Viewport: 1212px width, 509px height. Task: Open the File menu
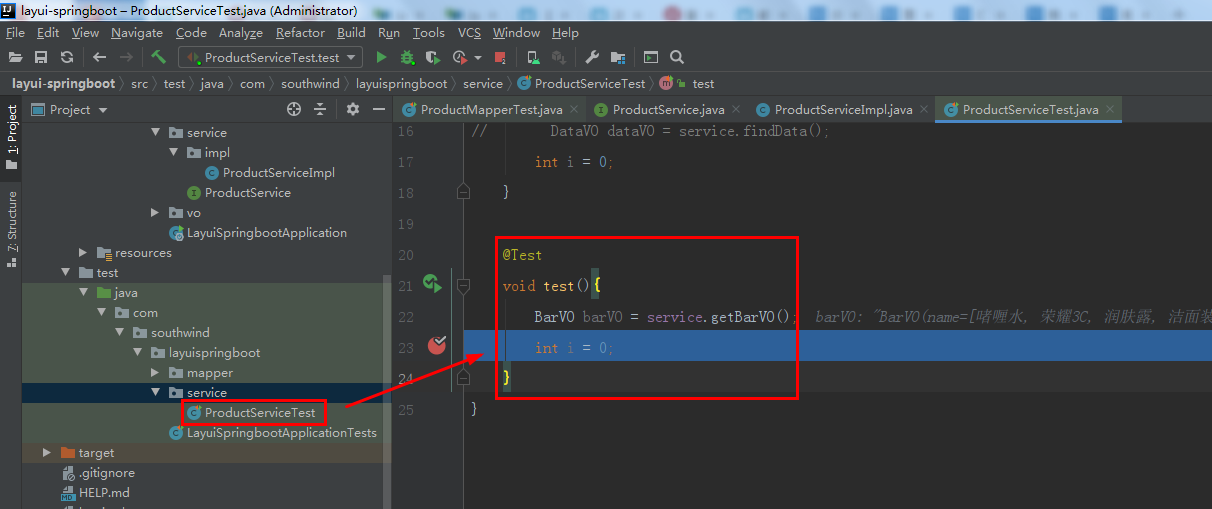(15, 32)
